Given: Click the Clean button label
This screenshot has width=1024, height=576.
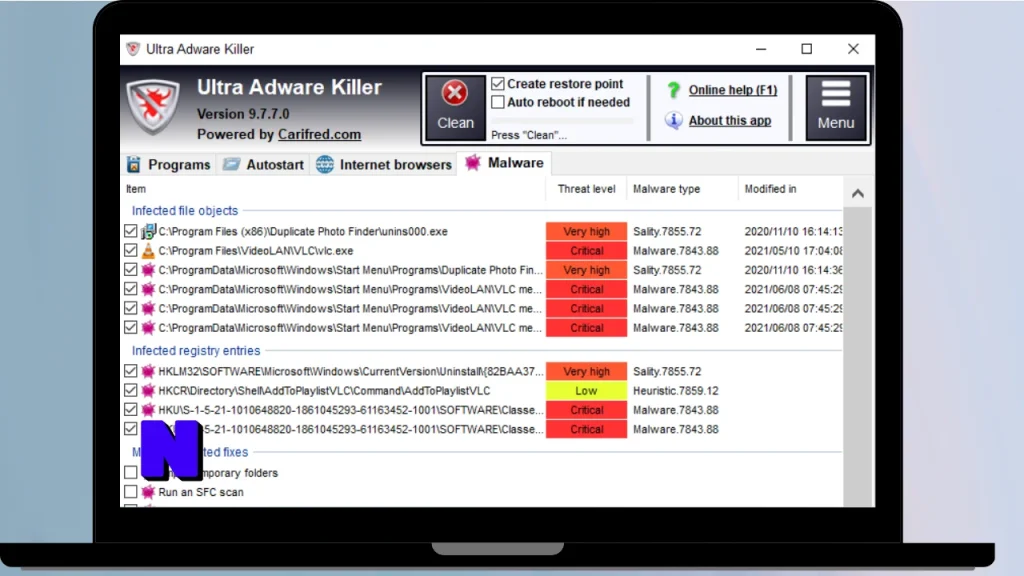Looking at the screenshot, I should tap(455, 123).
